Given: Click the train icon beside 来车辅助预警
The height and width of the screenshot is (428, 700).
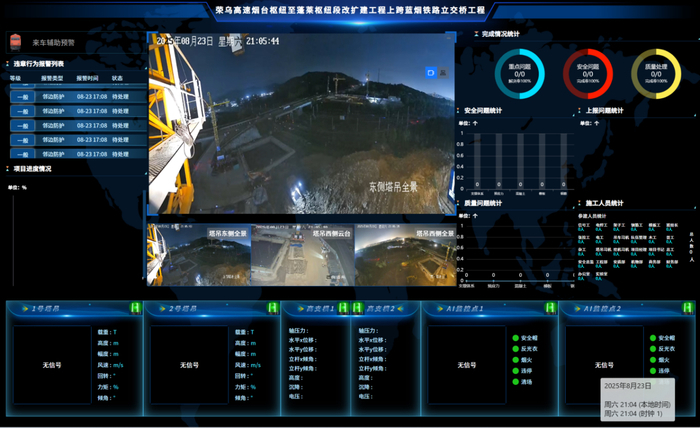Looking at the screenshot, I should coord(15,42).
